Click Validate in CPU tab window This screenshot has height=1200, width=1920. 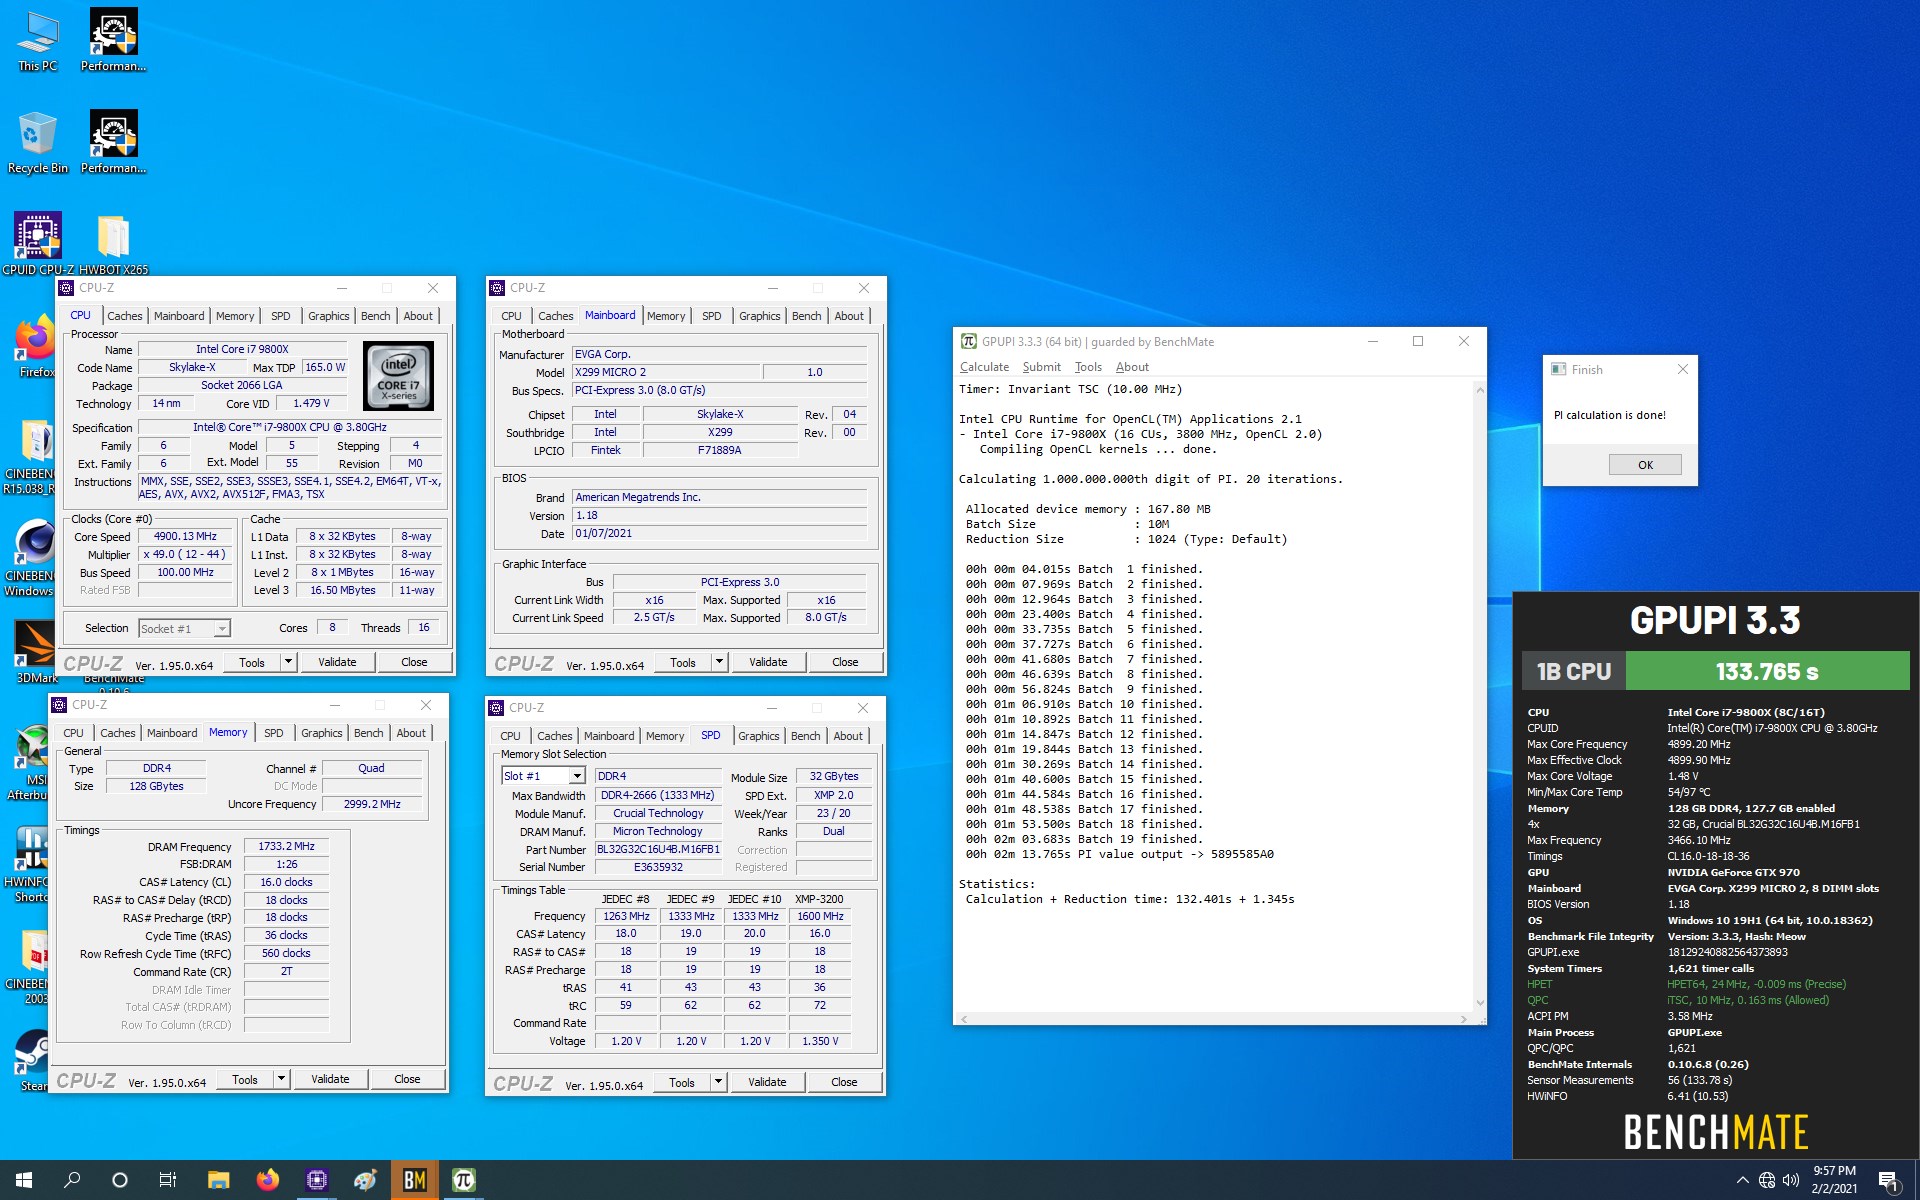[x=337, y=662]
